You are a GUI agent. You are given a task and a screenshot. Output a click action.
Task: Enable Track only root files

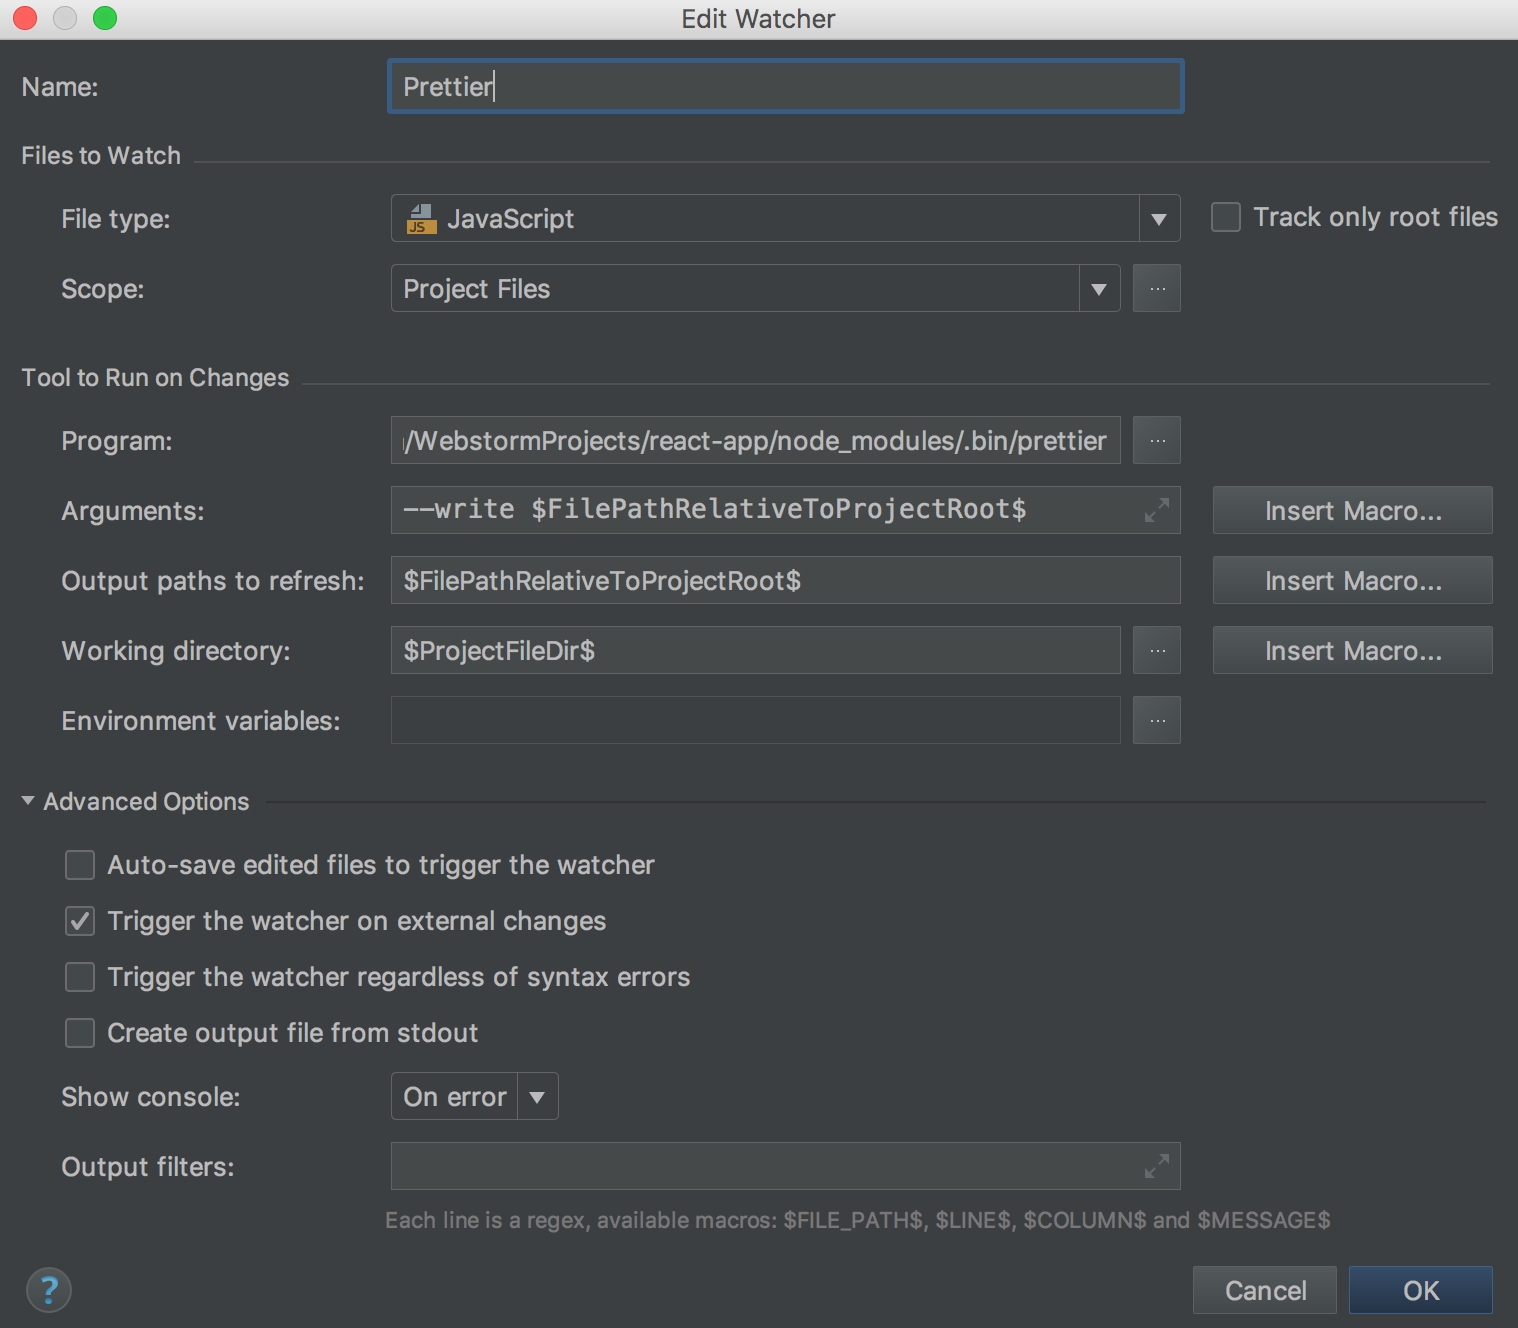[x=1226, y=218]
